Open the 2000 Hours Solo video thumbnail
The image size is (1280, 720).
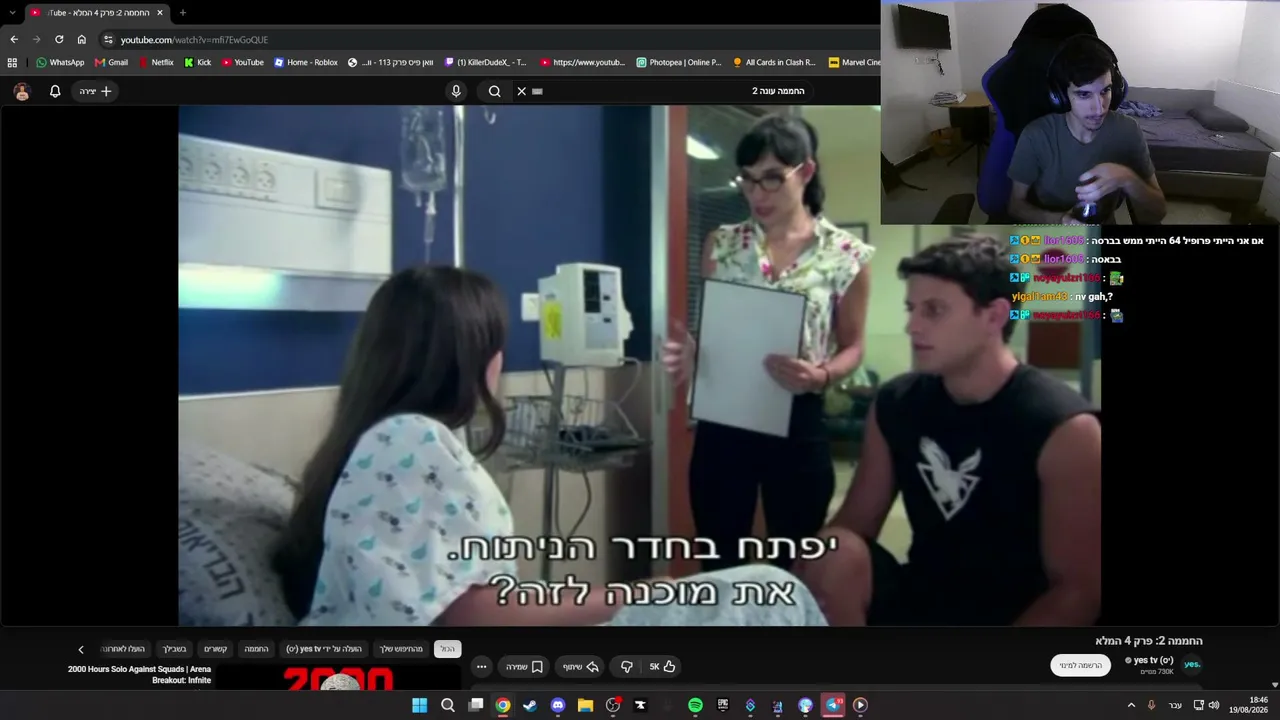pos(338,678)
